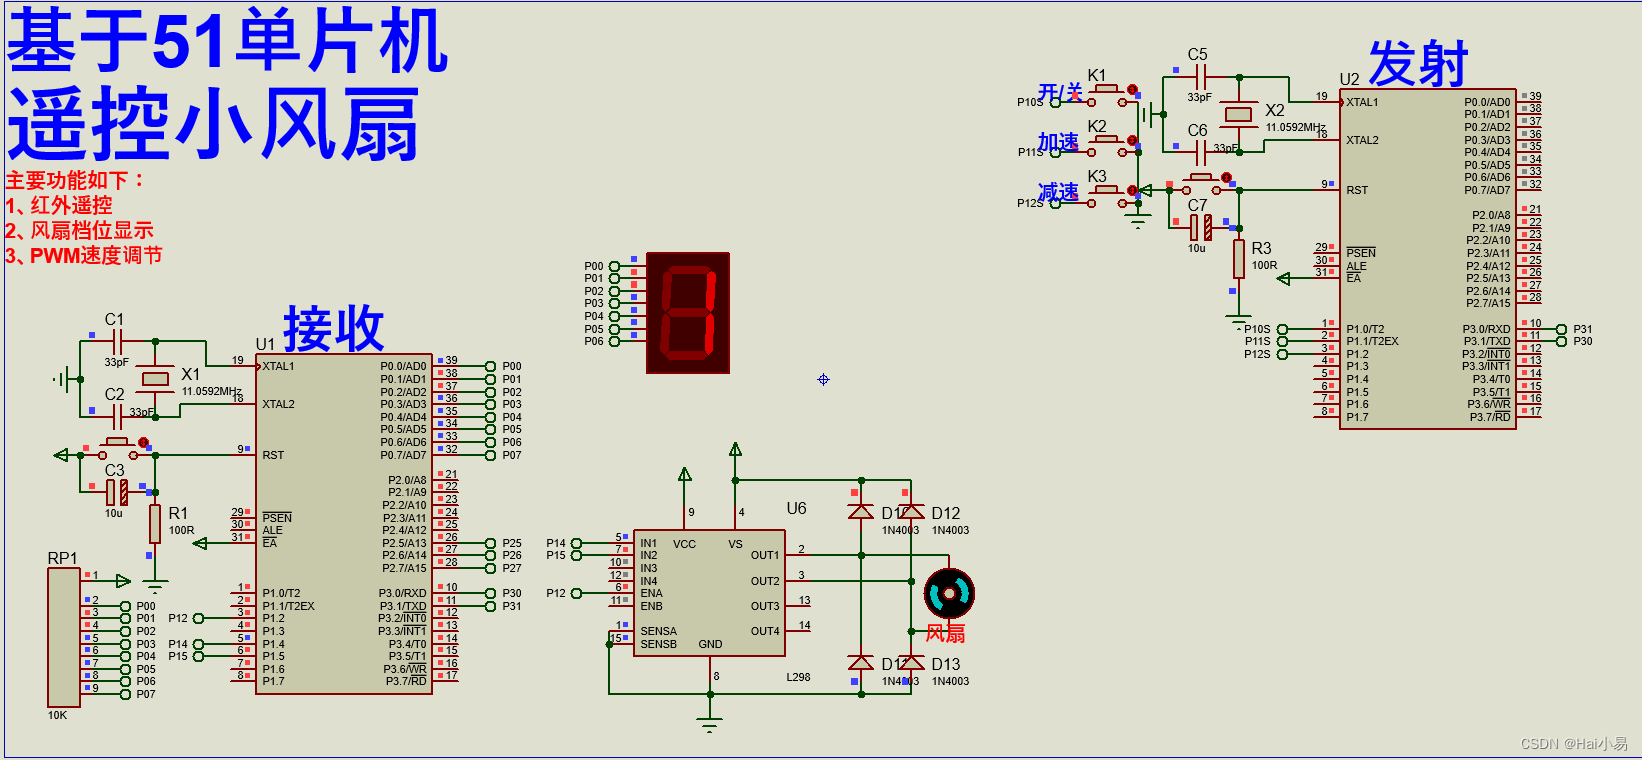Click the 11.0592MHz value beside X1
Screen dimensions: 1642x760
pyautogui.click(x=212, y=391)
